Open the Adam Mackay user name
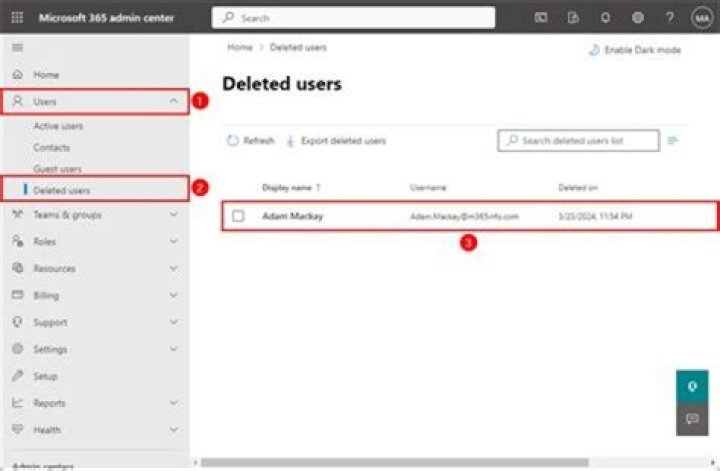This screenshot has width=720, height=471. [292, 216]
